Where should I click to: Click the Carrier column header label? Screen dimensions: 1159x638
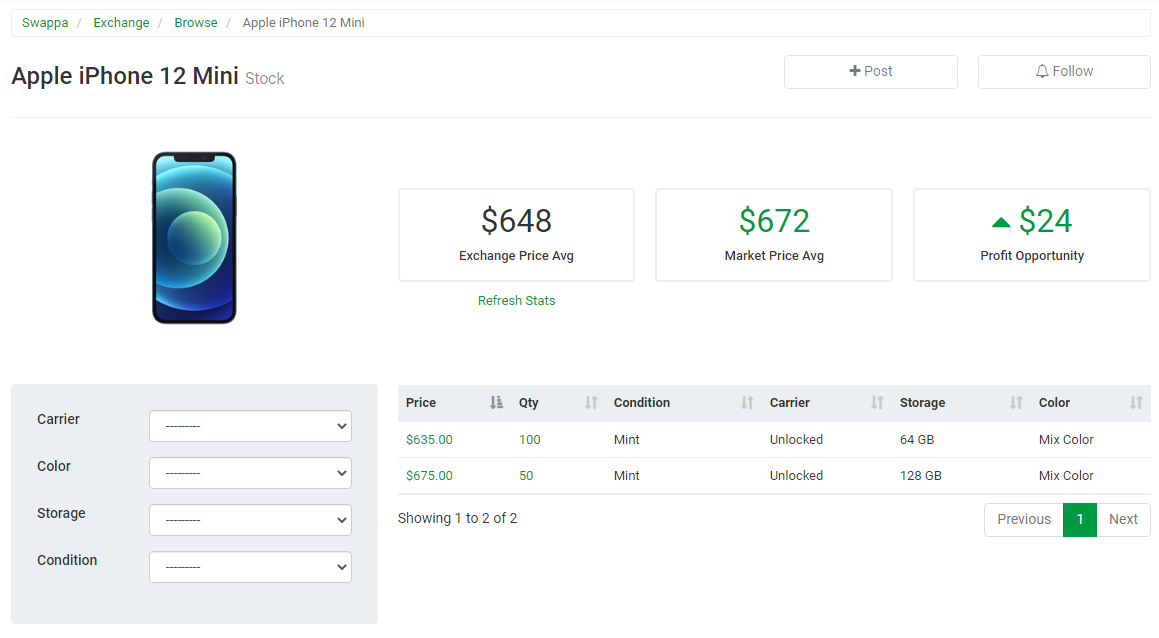coord(789,403)
